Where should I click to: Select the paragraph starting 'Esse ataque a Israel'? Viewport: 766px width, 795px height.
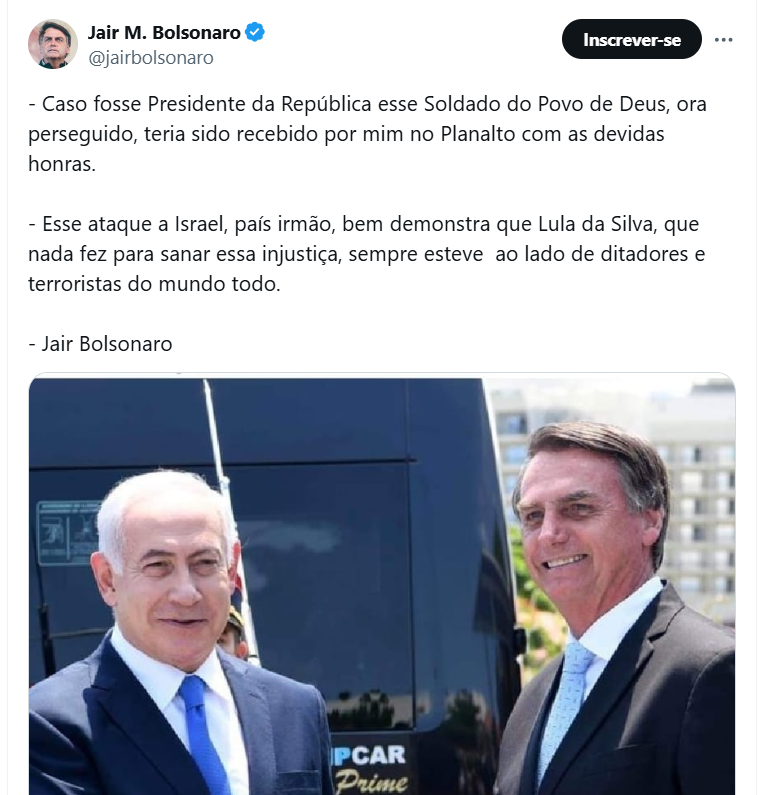click(x=366, y=254)
